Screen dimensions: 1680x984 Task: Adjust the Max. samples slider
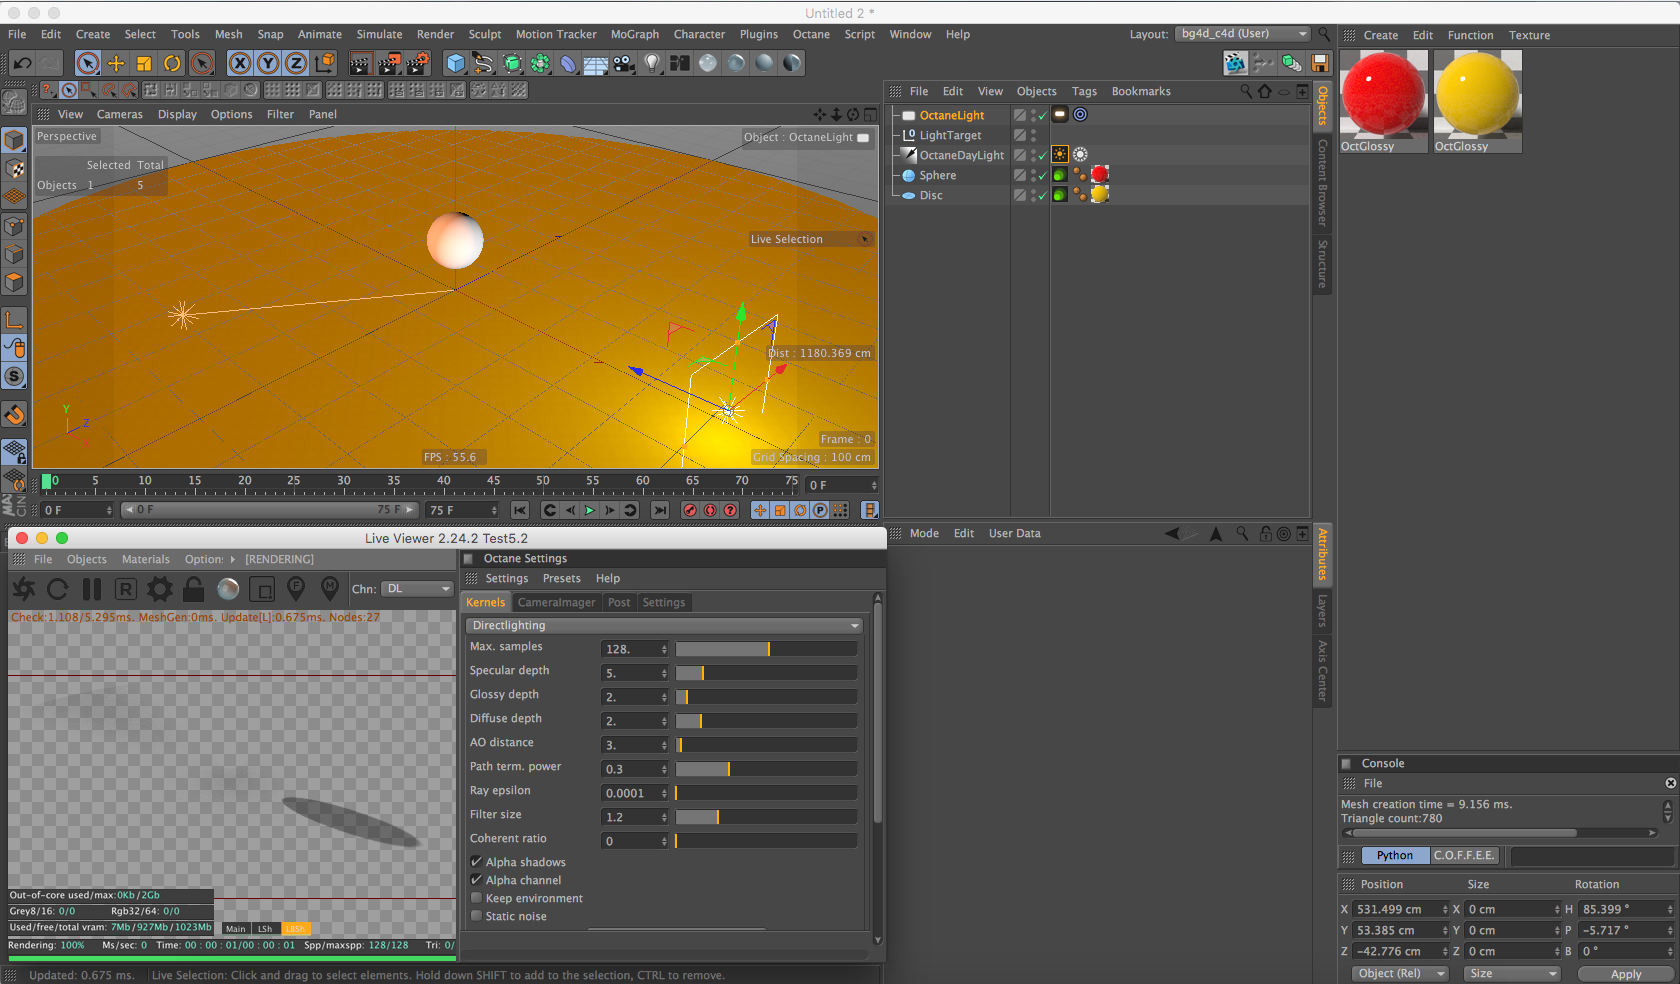pyautogui.click(x=768, y=649)
